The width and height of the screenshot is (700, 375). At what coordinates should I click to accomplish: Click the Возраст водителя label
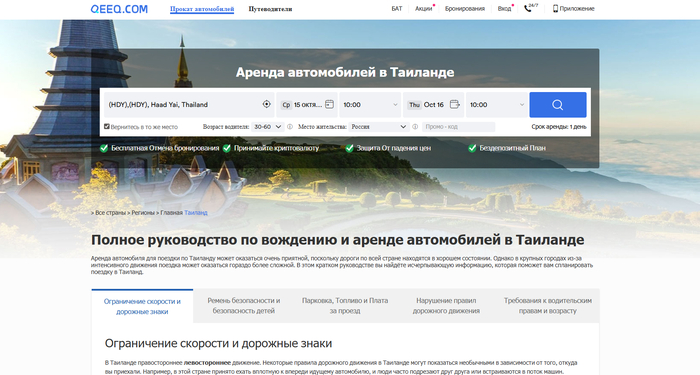coord(226,127)
